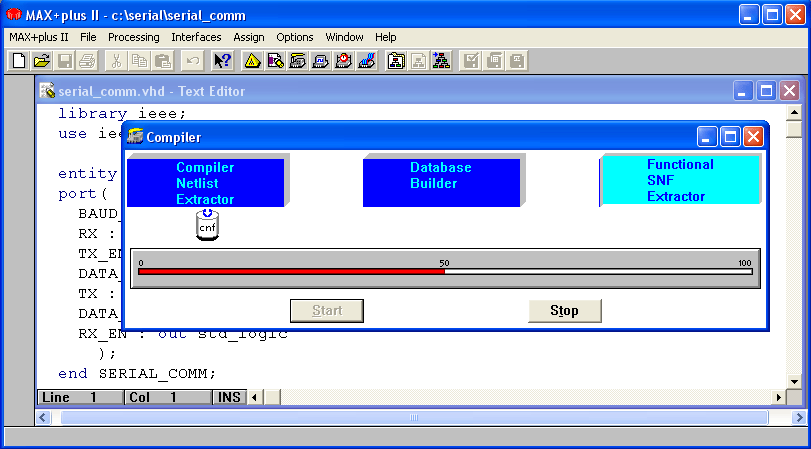
Task: Click the disabled Start button
Action: (x=327, y=311)
